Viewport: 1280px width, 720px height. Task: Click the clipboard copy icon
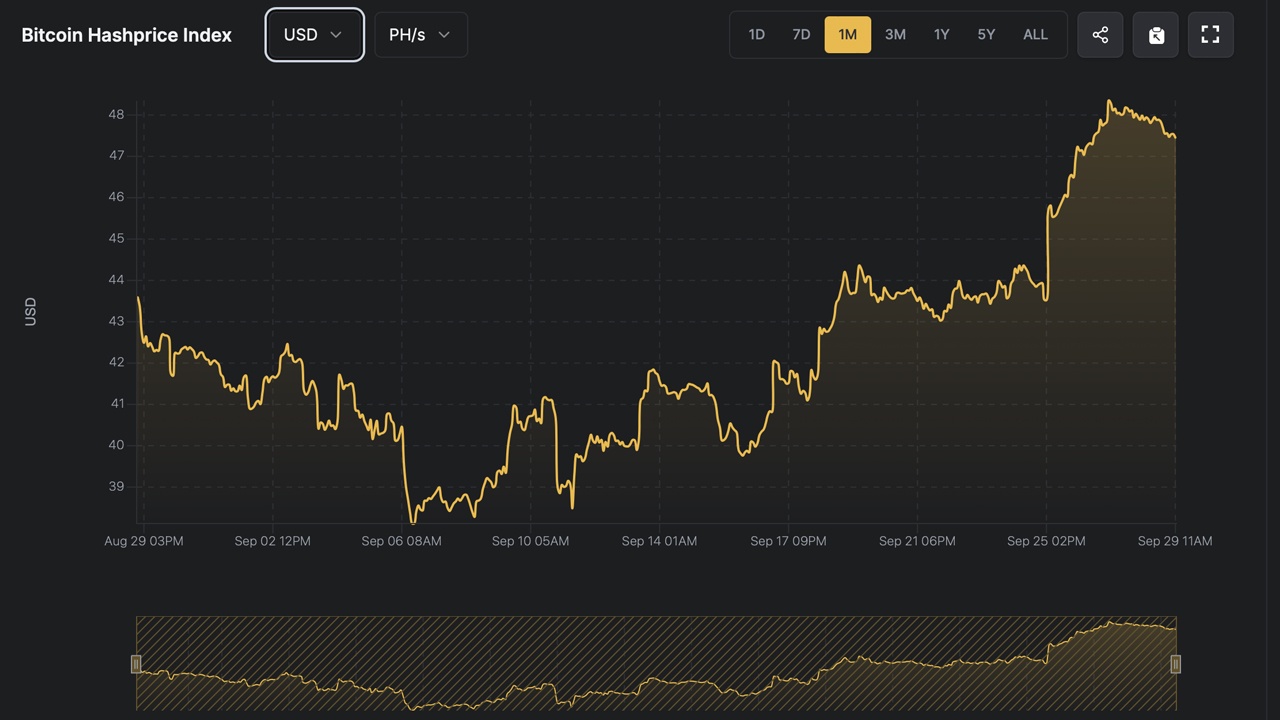pos(1155,35)
